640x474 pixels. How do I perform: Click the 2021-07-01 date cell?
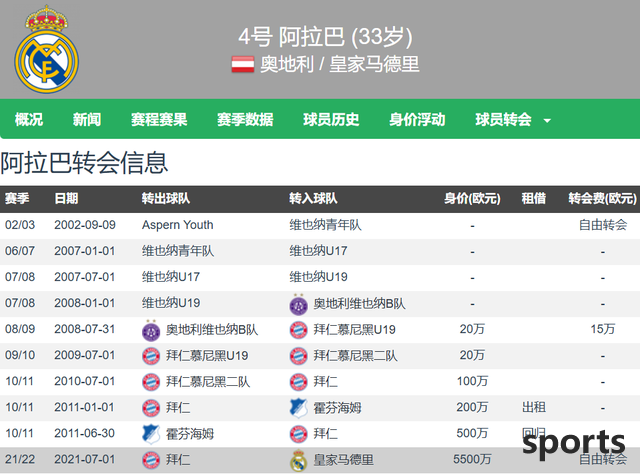84,459
